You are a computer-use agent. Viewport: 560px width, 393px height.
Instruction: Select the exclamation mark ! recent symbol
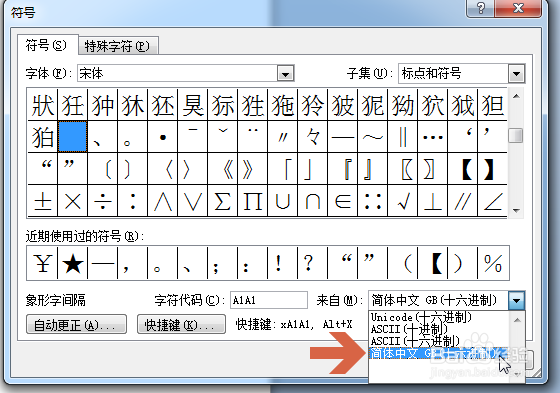point(282,263)
